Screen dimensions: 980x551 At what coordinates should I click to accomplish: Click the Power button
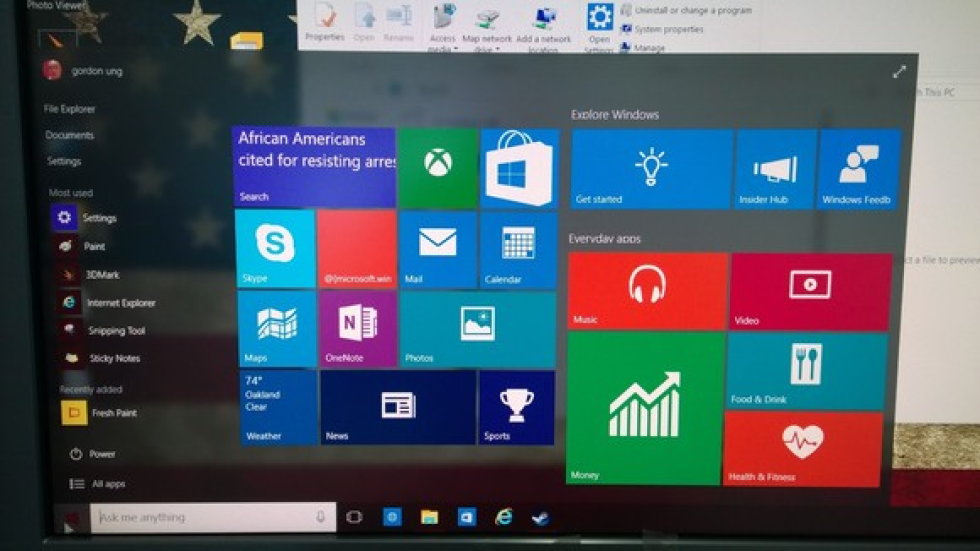coord(92,454)
